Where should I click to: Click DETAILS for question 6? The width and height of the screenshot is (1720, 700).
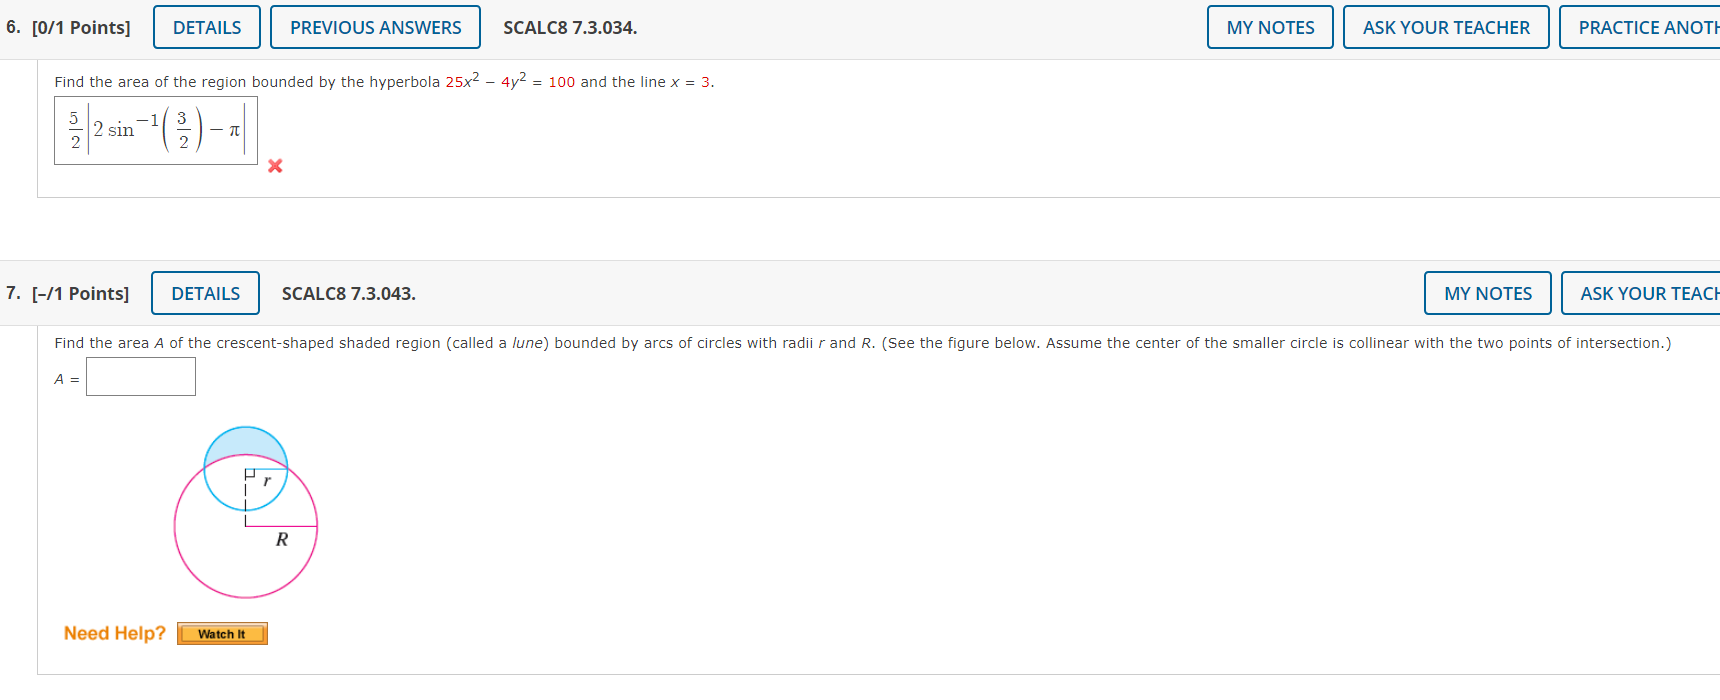coord(206,27)
